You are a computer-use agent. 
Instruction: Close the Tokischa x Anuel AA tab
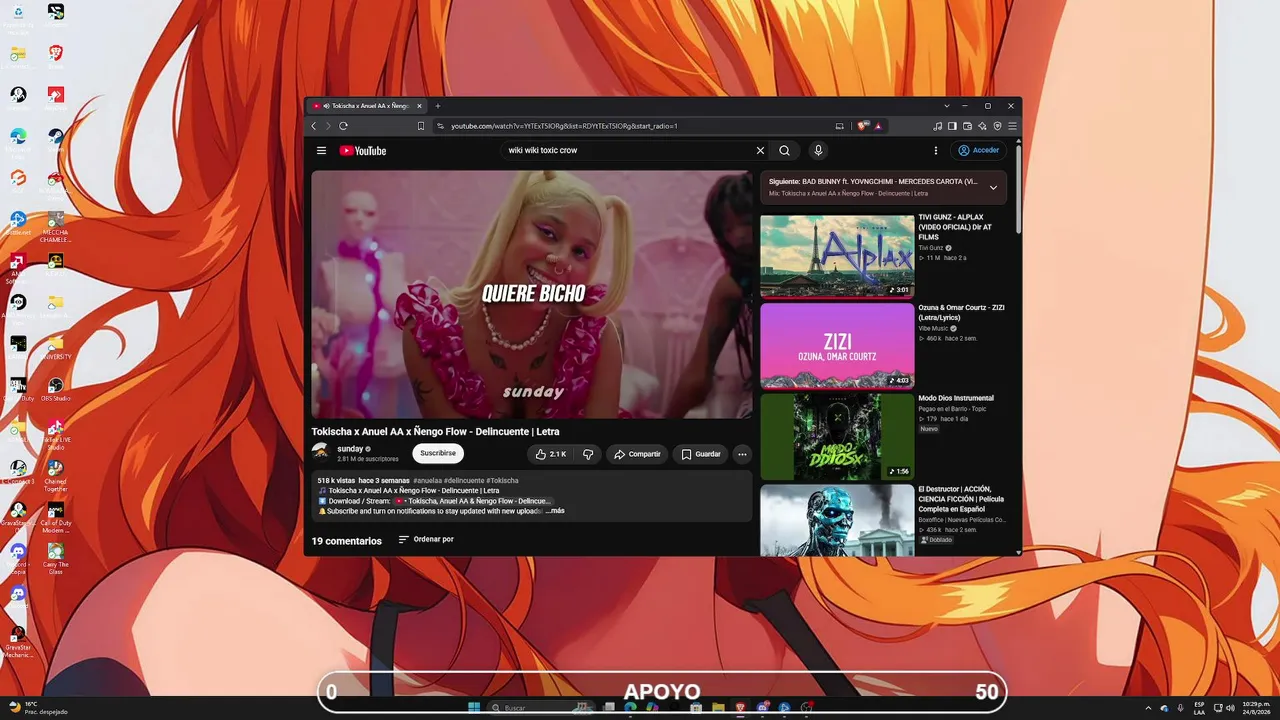click(420, 106)
